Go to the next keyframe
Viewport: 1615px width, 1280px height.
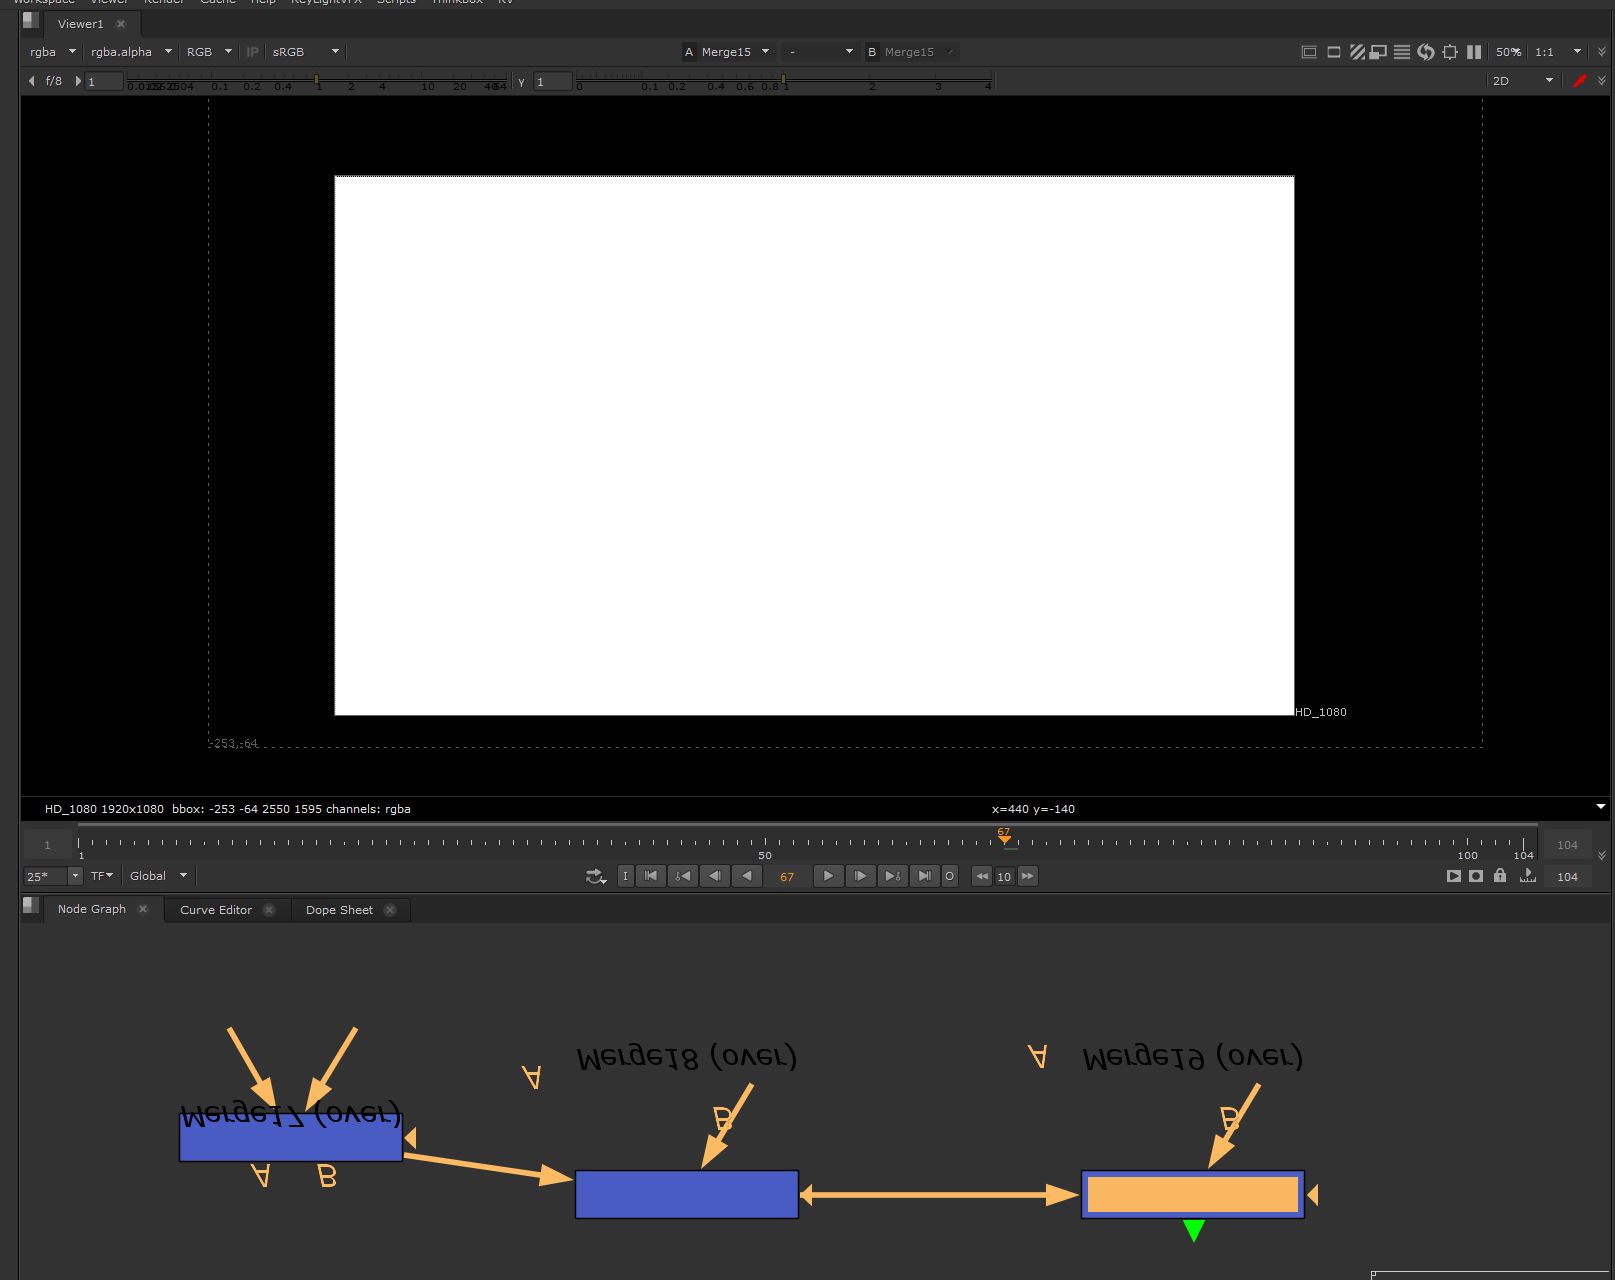click(x=892, y=877)
